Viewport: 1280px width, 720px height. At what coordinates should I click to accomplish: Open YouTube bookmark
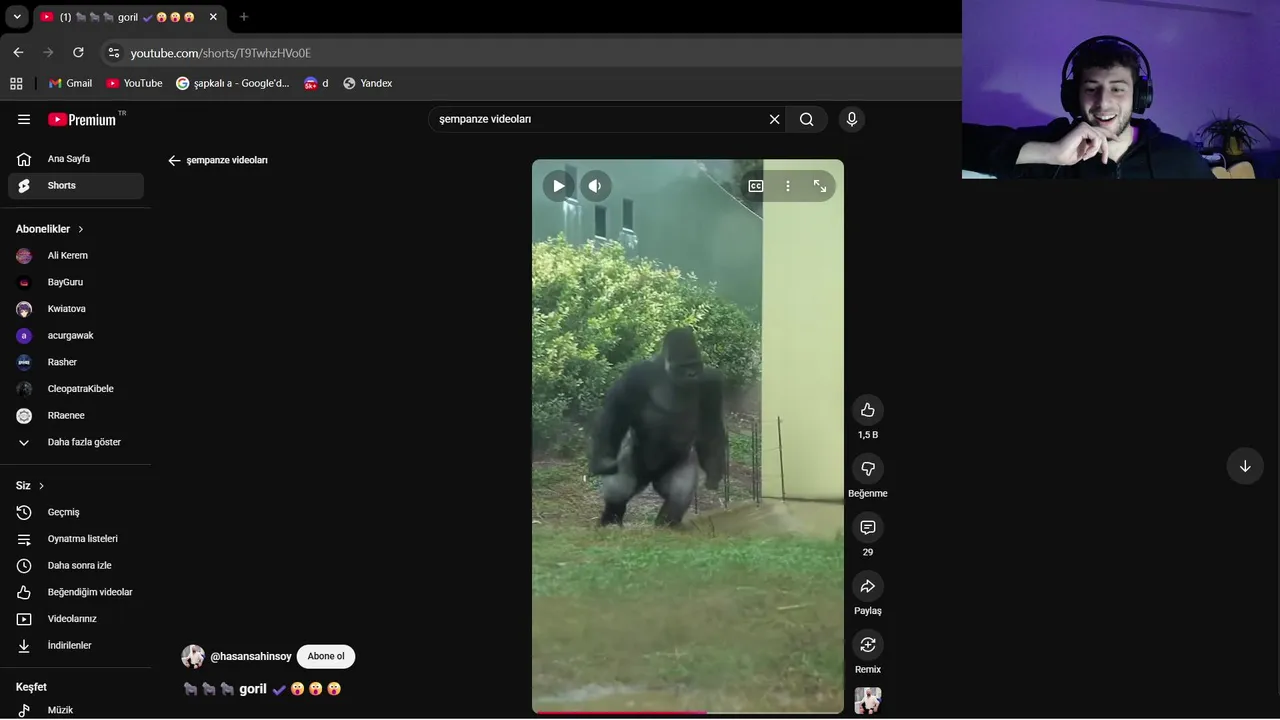pos(134,83)
